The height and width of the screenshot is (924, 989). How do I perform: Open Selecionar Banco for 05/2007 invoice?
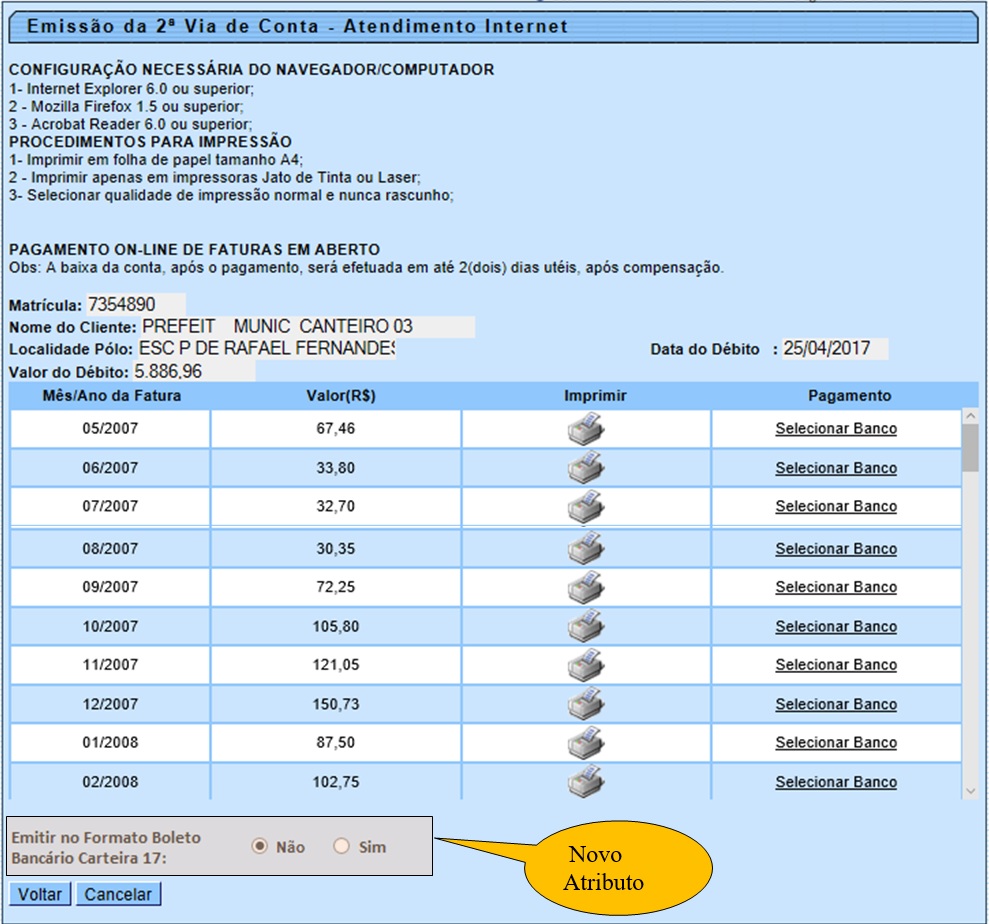pyautogui.click(x=836, y=429)
